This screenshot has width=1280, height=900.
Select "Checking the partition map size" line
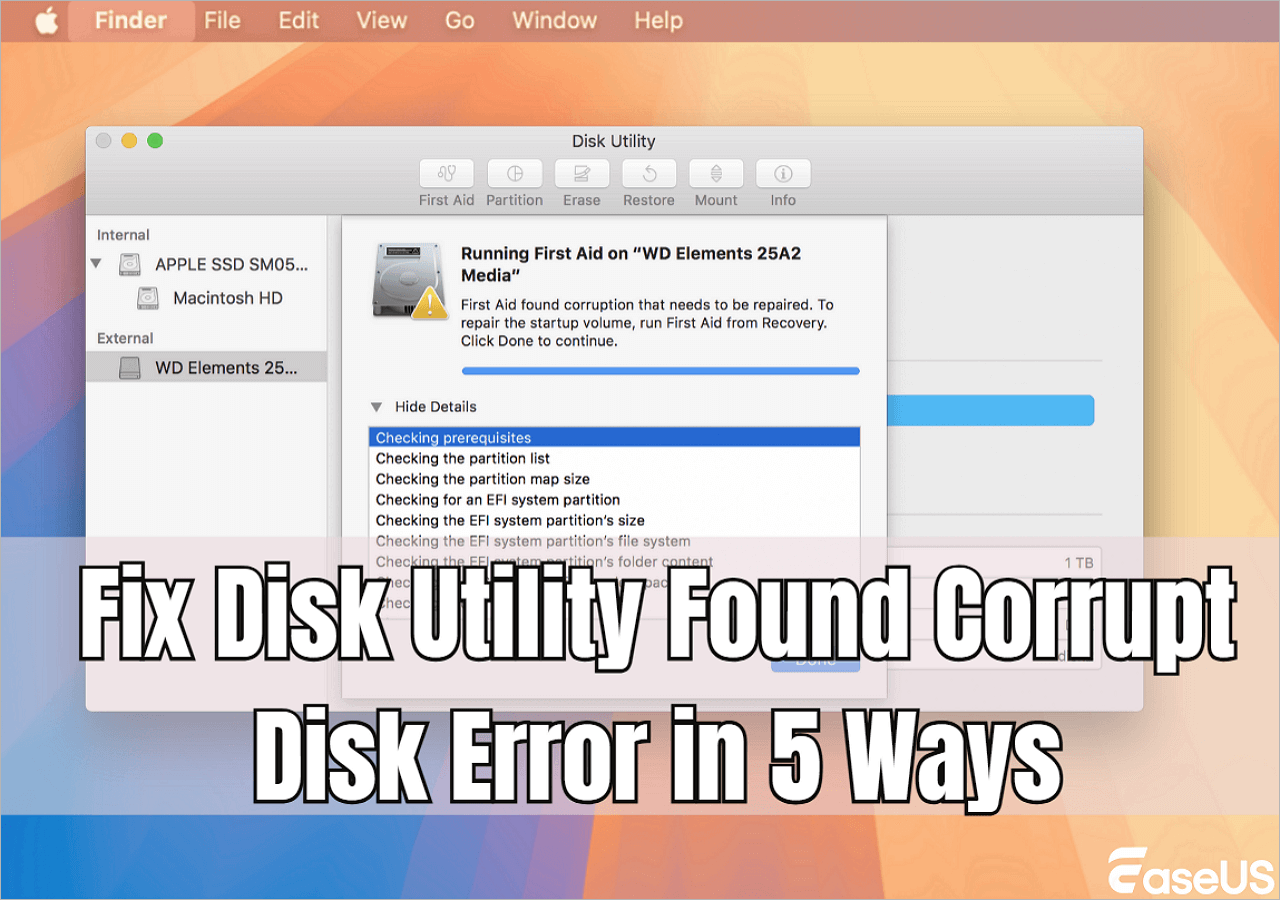(614, 479)
